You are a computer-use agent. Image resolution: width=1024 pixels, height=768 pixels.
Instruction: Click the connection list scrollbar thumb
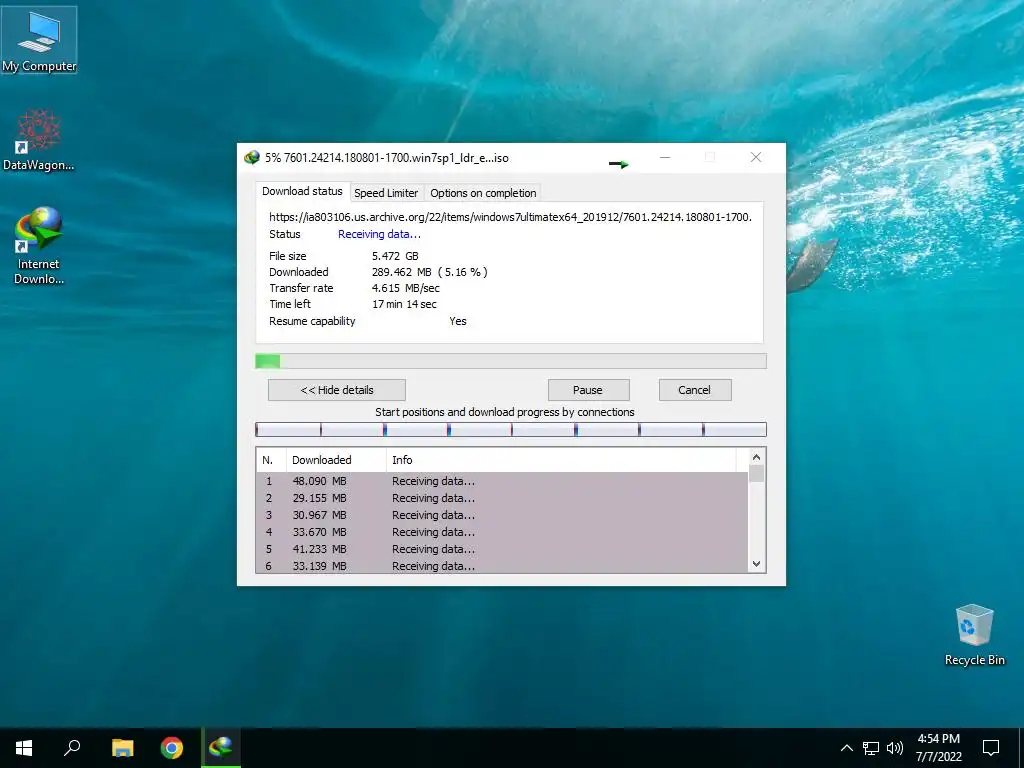coord(756,473)
